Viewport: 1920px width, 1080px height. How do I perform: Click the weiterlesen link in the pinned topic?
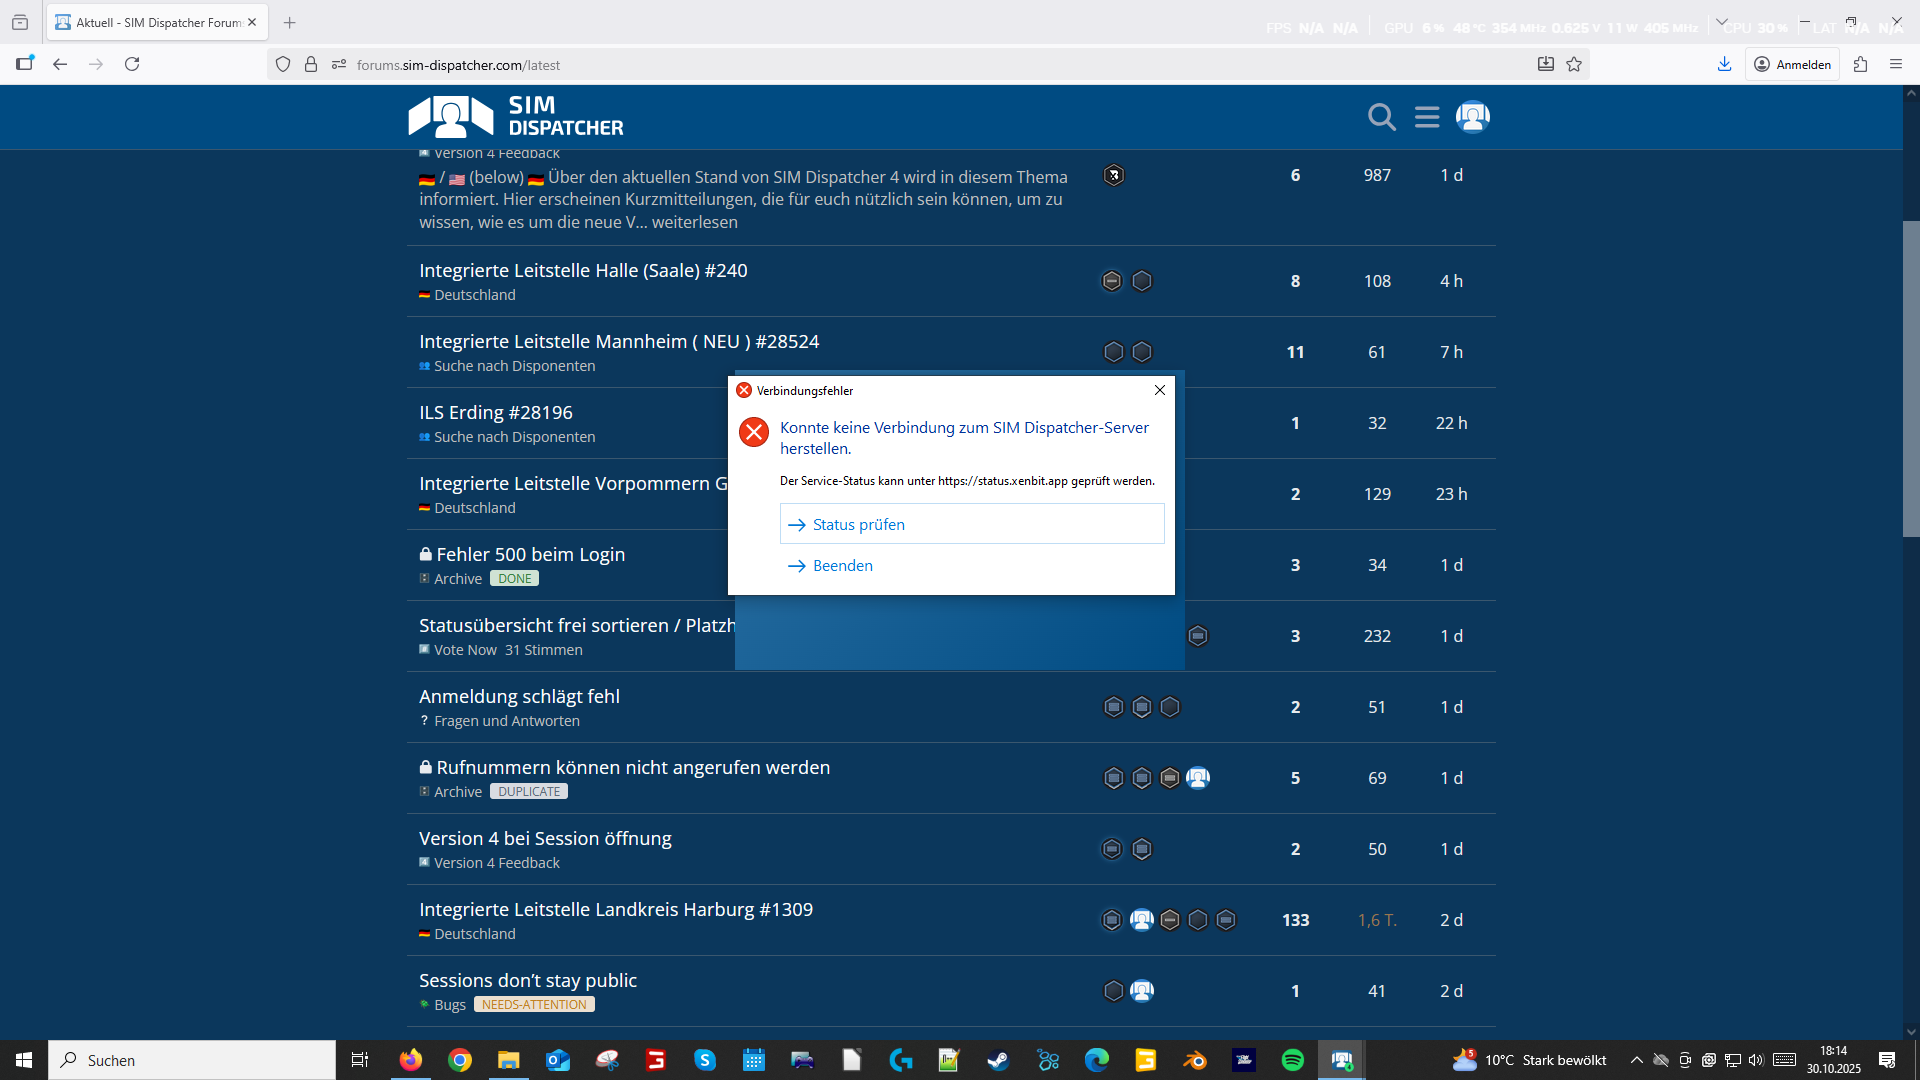click(695, 222)
